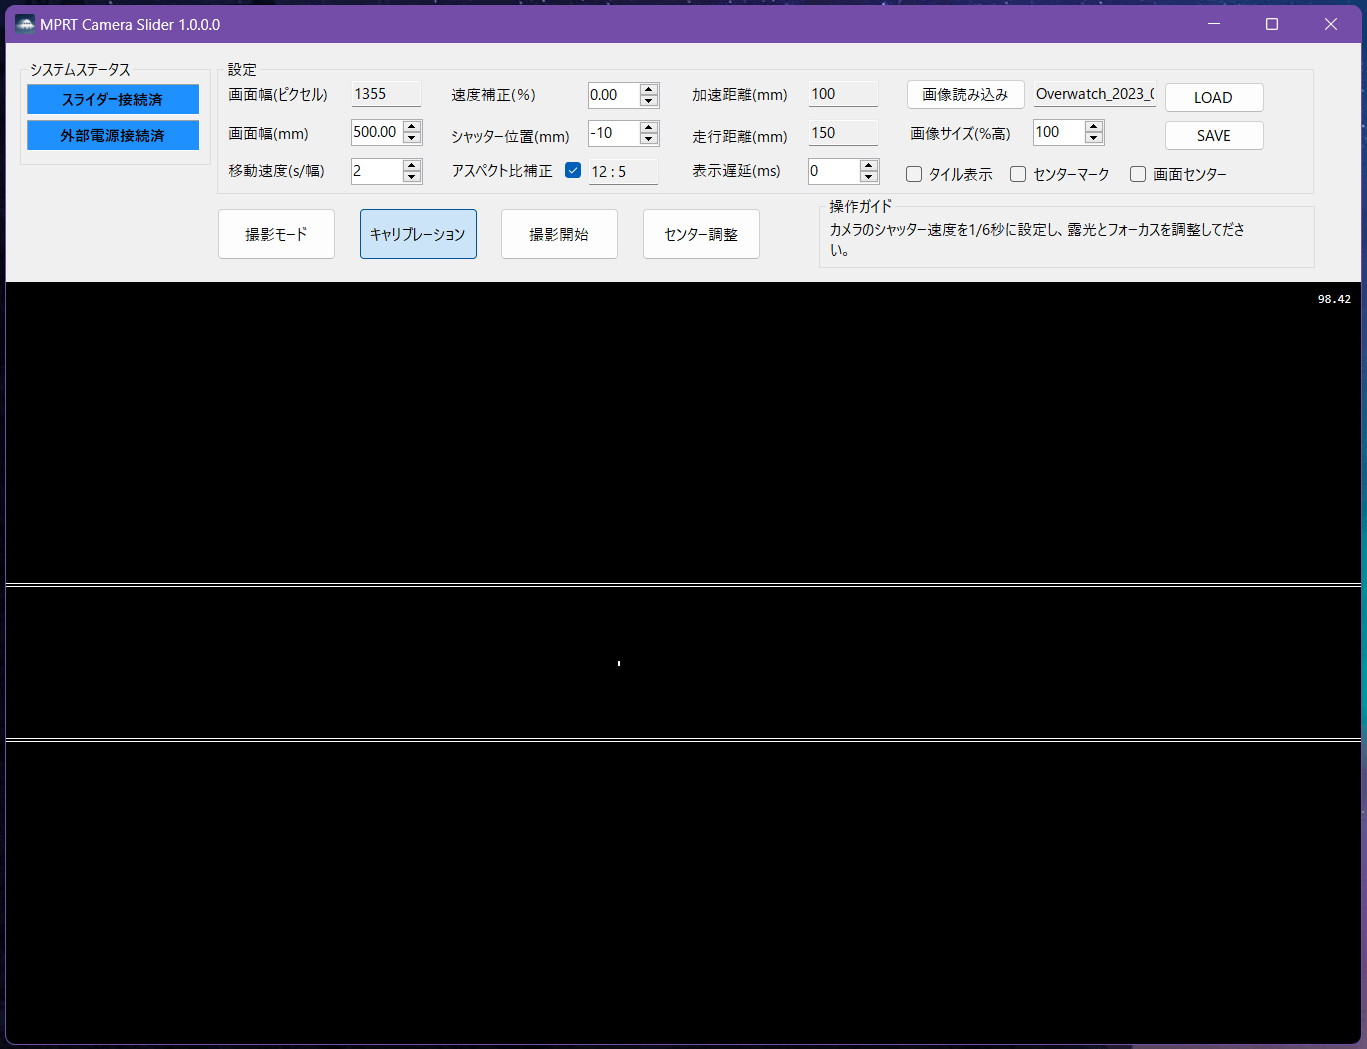Screen dimensions: 1367x1049
Task: Increase 表示遅延(ms) with up arrow
Action: tap(869, 165)
